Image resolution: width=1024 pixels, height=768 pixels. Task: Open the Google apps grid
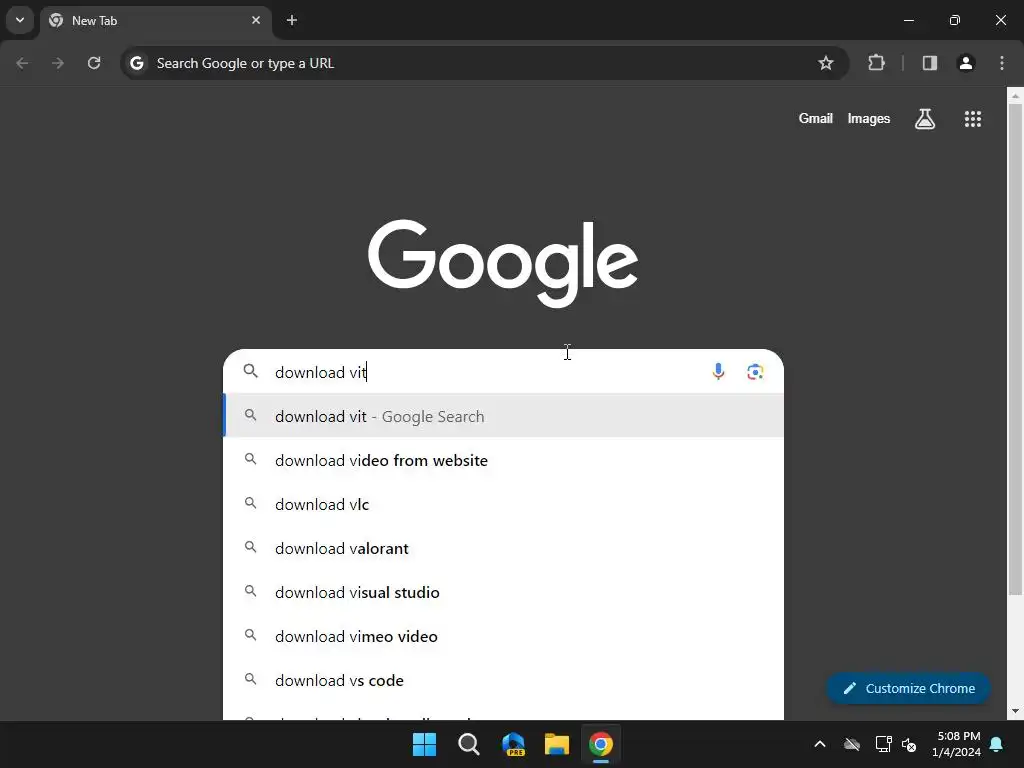tap(973, 119)
